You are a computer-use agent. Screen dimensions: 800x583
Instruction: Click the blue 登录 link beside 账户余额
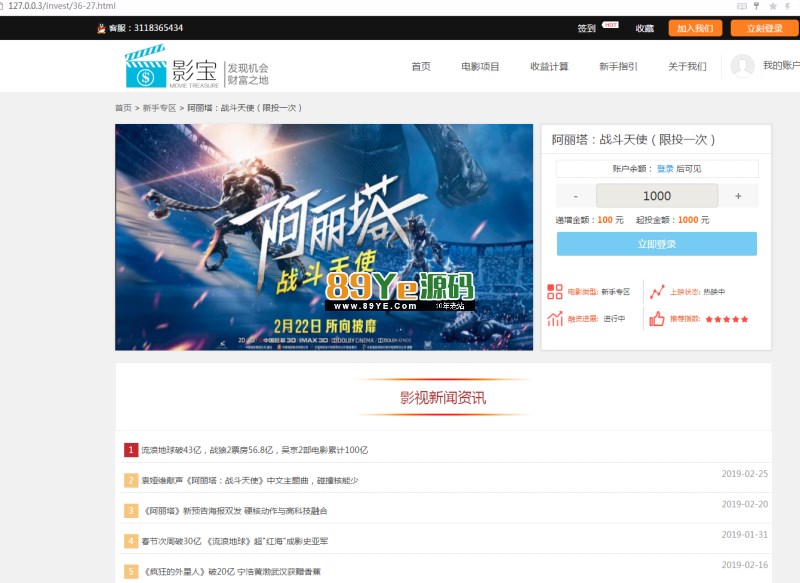coord(665,169)
